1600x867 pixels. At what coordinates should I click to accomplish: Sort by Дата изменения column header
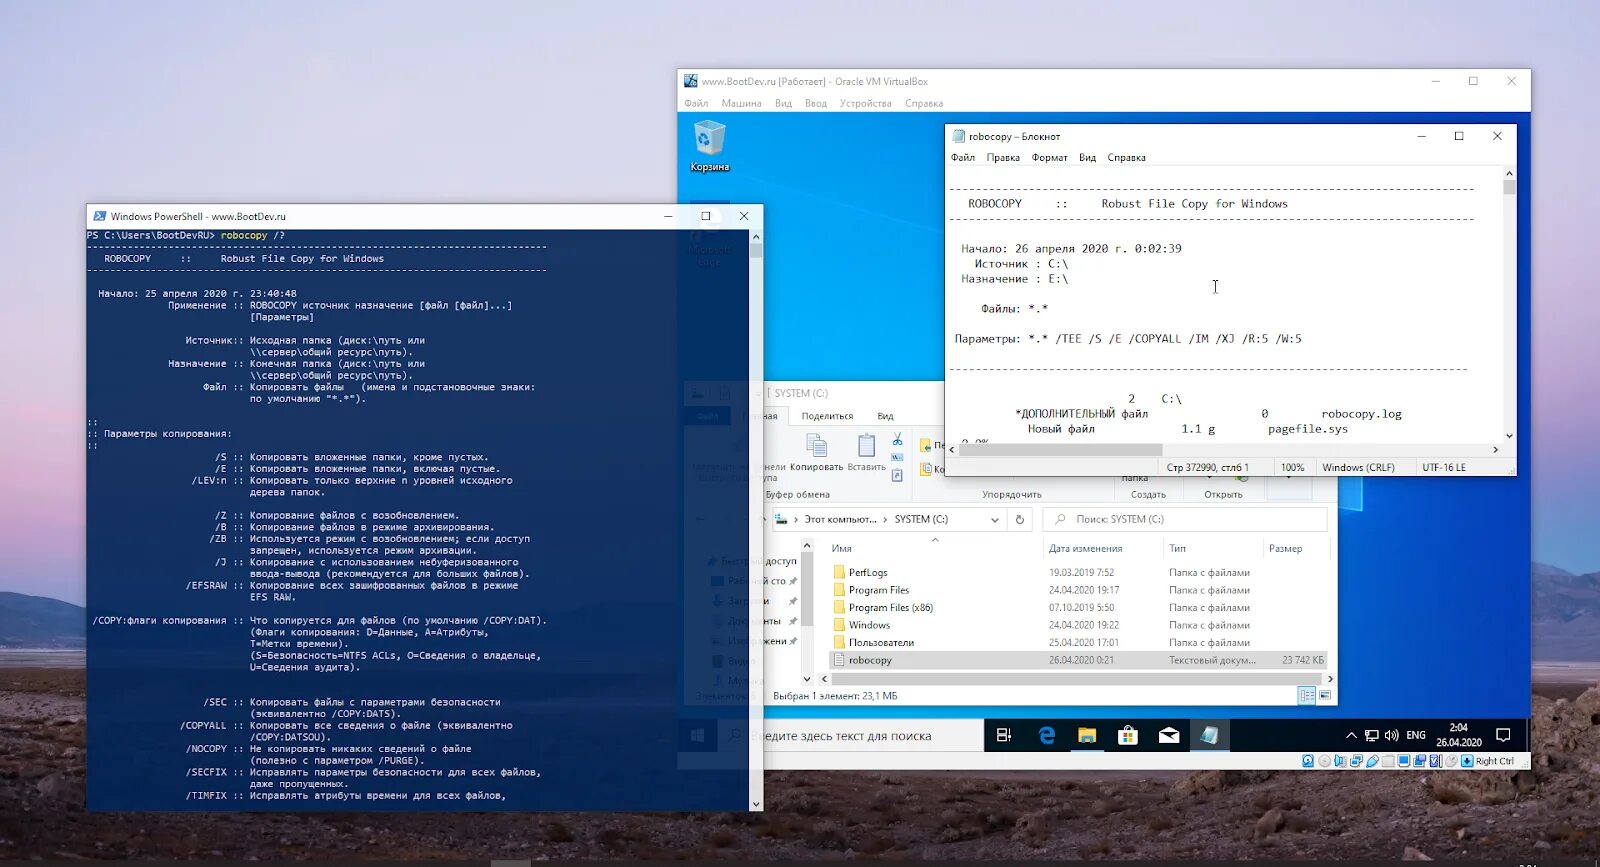[x=1085, y=548]
